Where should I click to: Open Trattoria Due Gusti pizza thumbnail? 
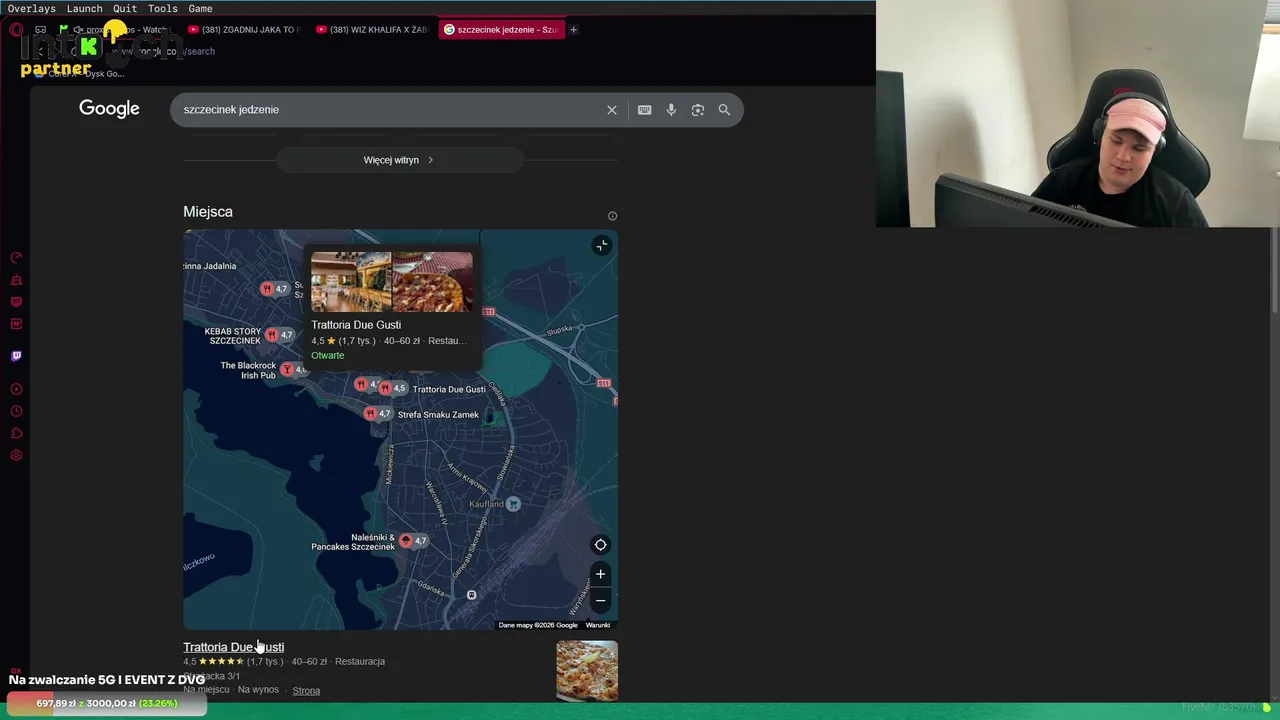[x=587, y=670]
